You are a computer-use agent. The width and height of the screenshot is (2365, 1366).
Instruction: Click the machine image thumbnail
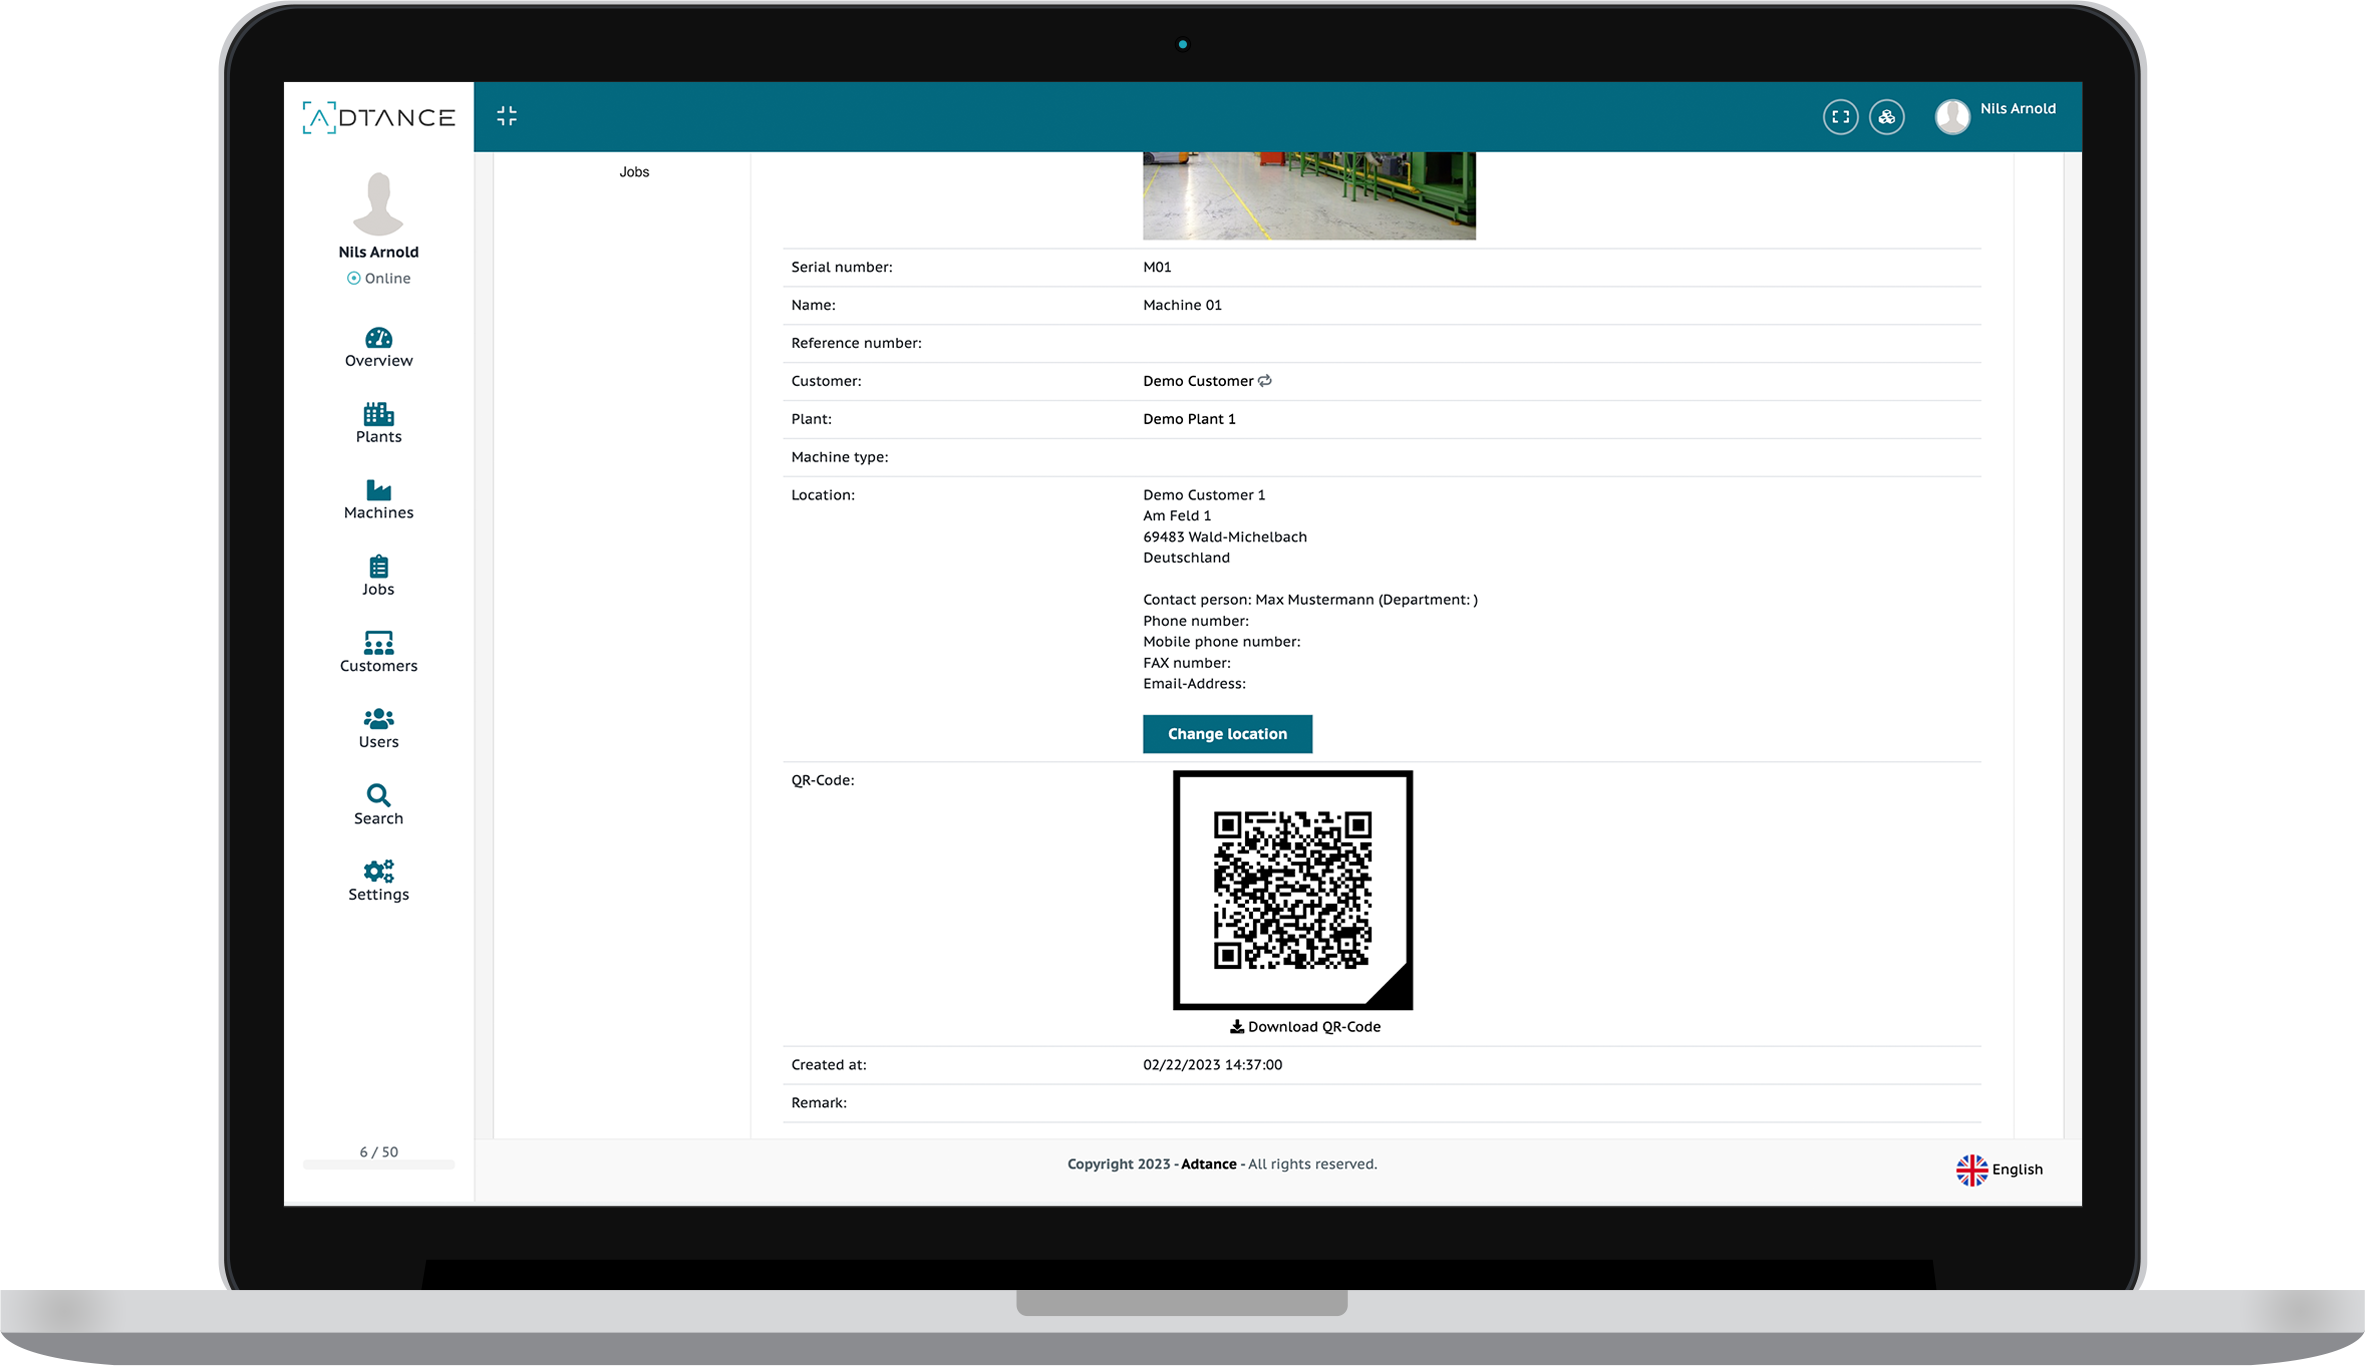click(1308, 190)
